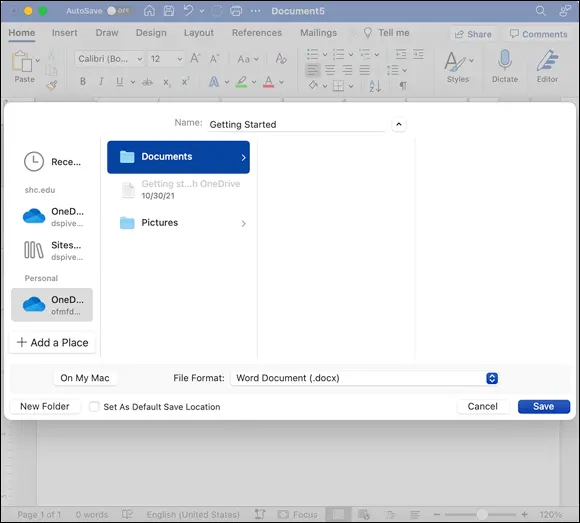Click the On My Mac button

point(85,378)
